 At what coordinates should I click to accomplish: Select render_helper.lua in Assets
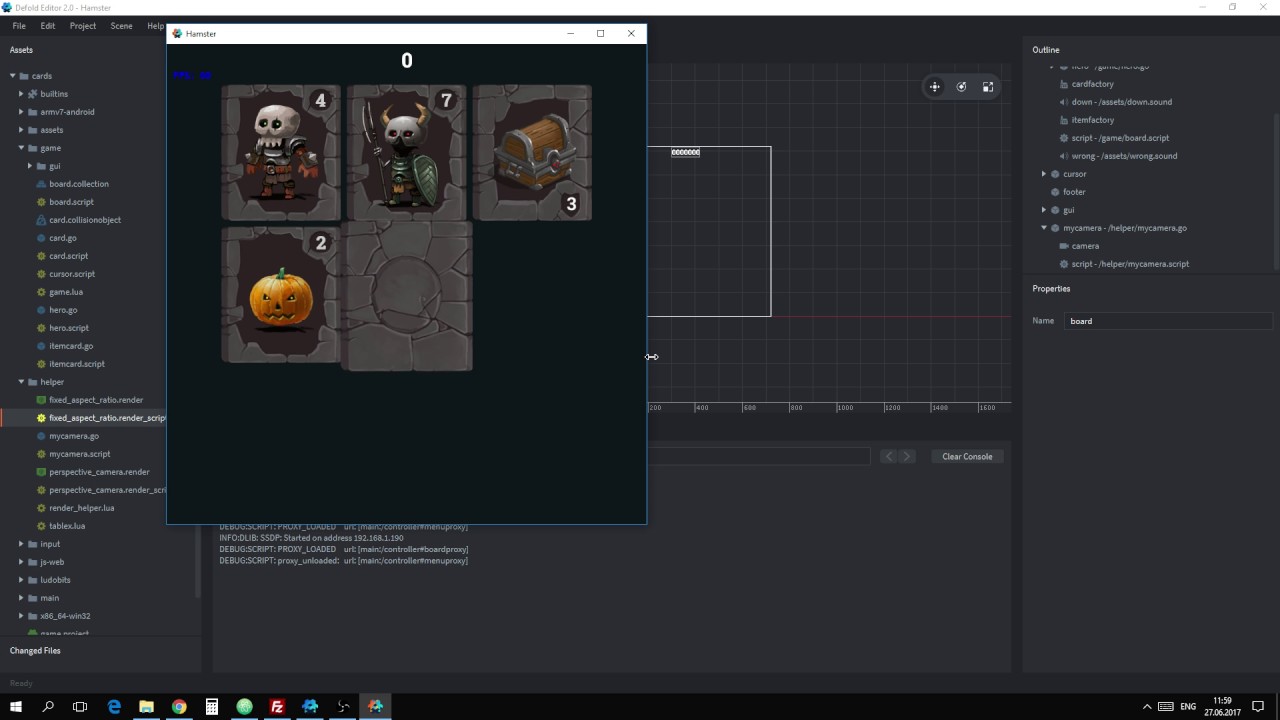(x=82, y=508)
